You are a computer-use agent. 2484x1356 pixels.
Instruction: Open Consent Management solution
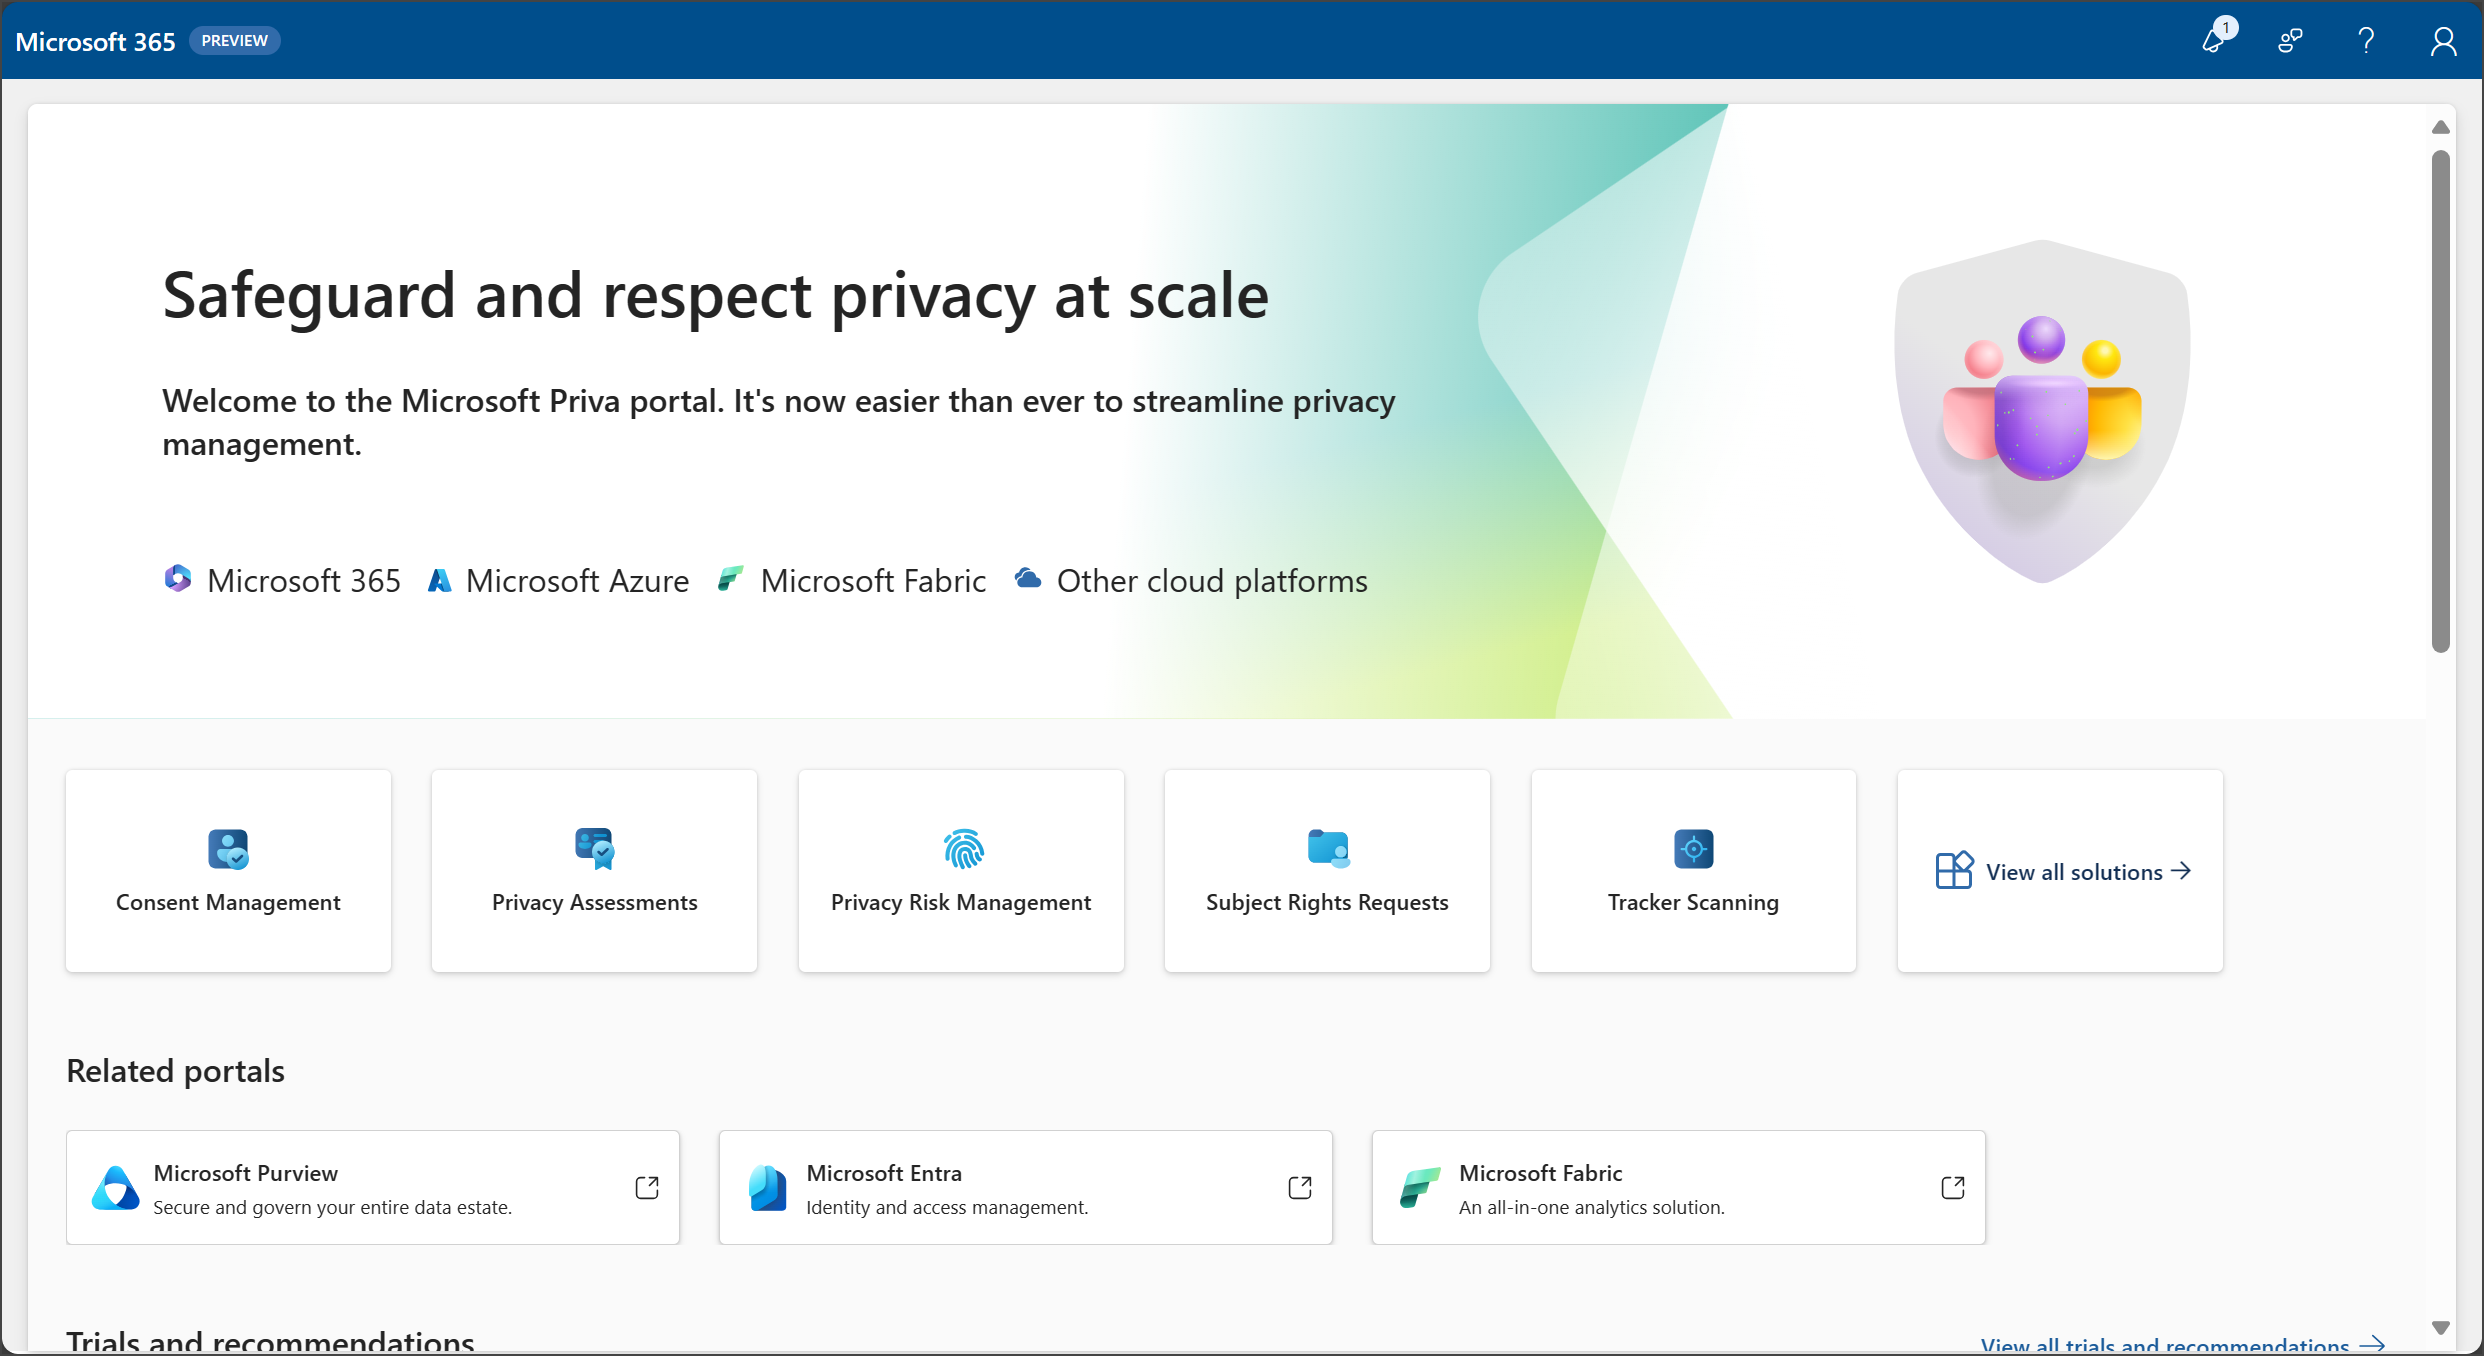pyautogui.click(x=229, y=870)
